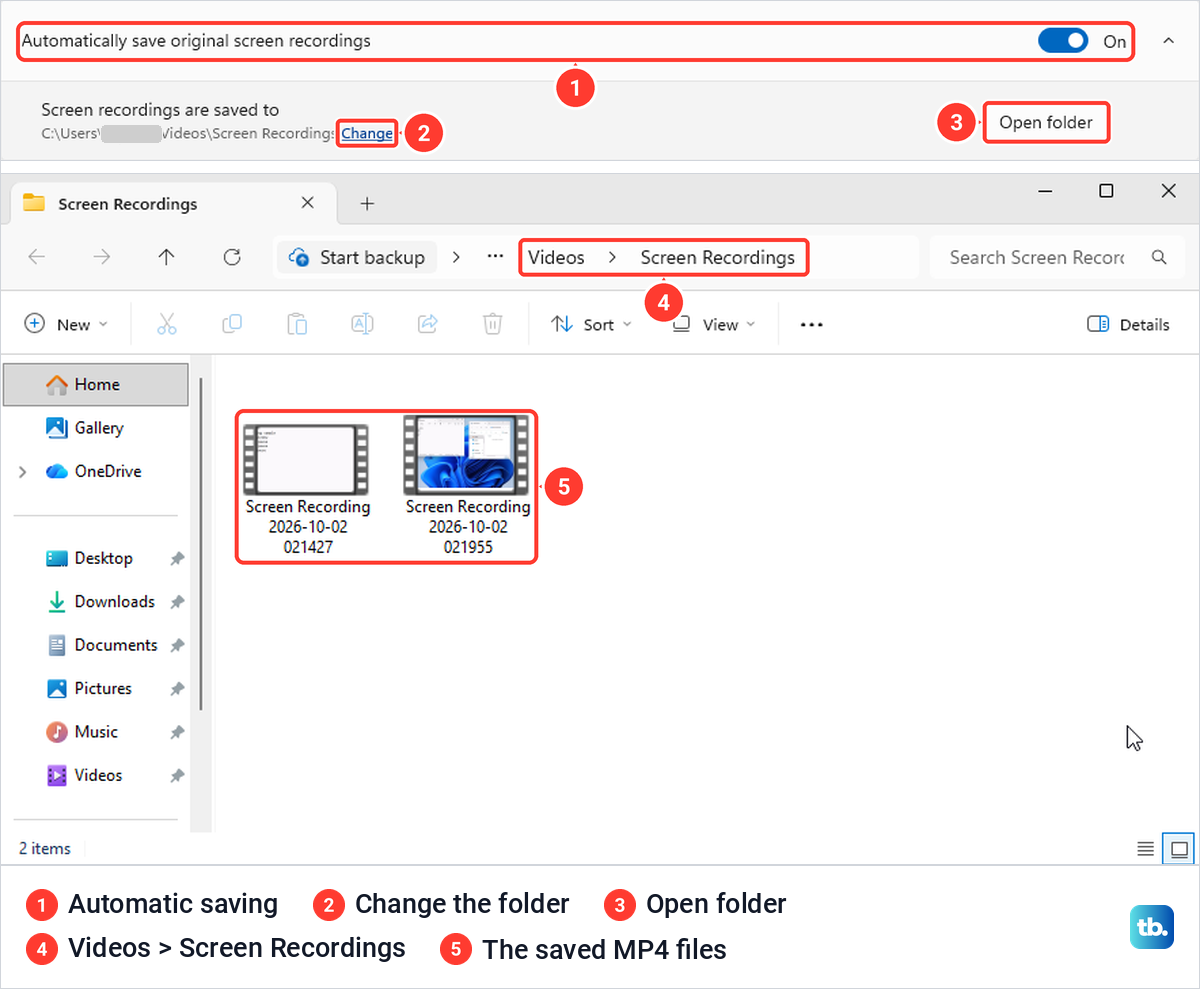Image resolution: width=1200 pixels, height=989 pixels.
Task: Open the See more toolbar options
Action: [811, 324]
